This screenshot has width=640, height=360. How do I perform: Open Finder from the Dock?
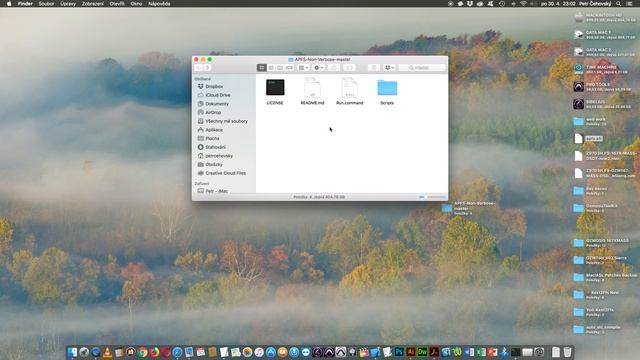[x=72, y=352]
